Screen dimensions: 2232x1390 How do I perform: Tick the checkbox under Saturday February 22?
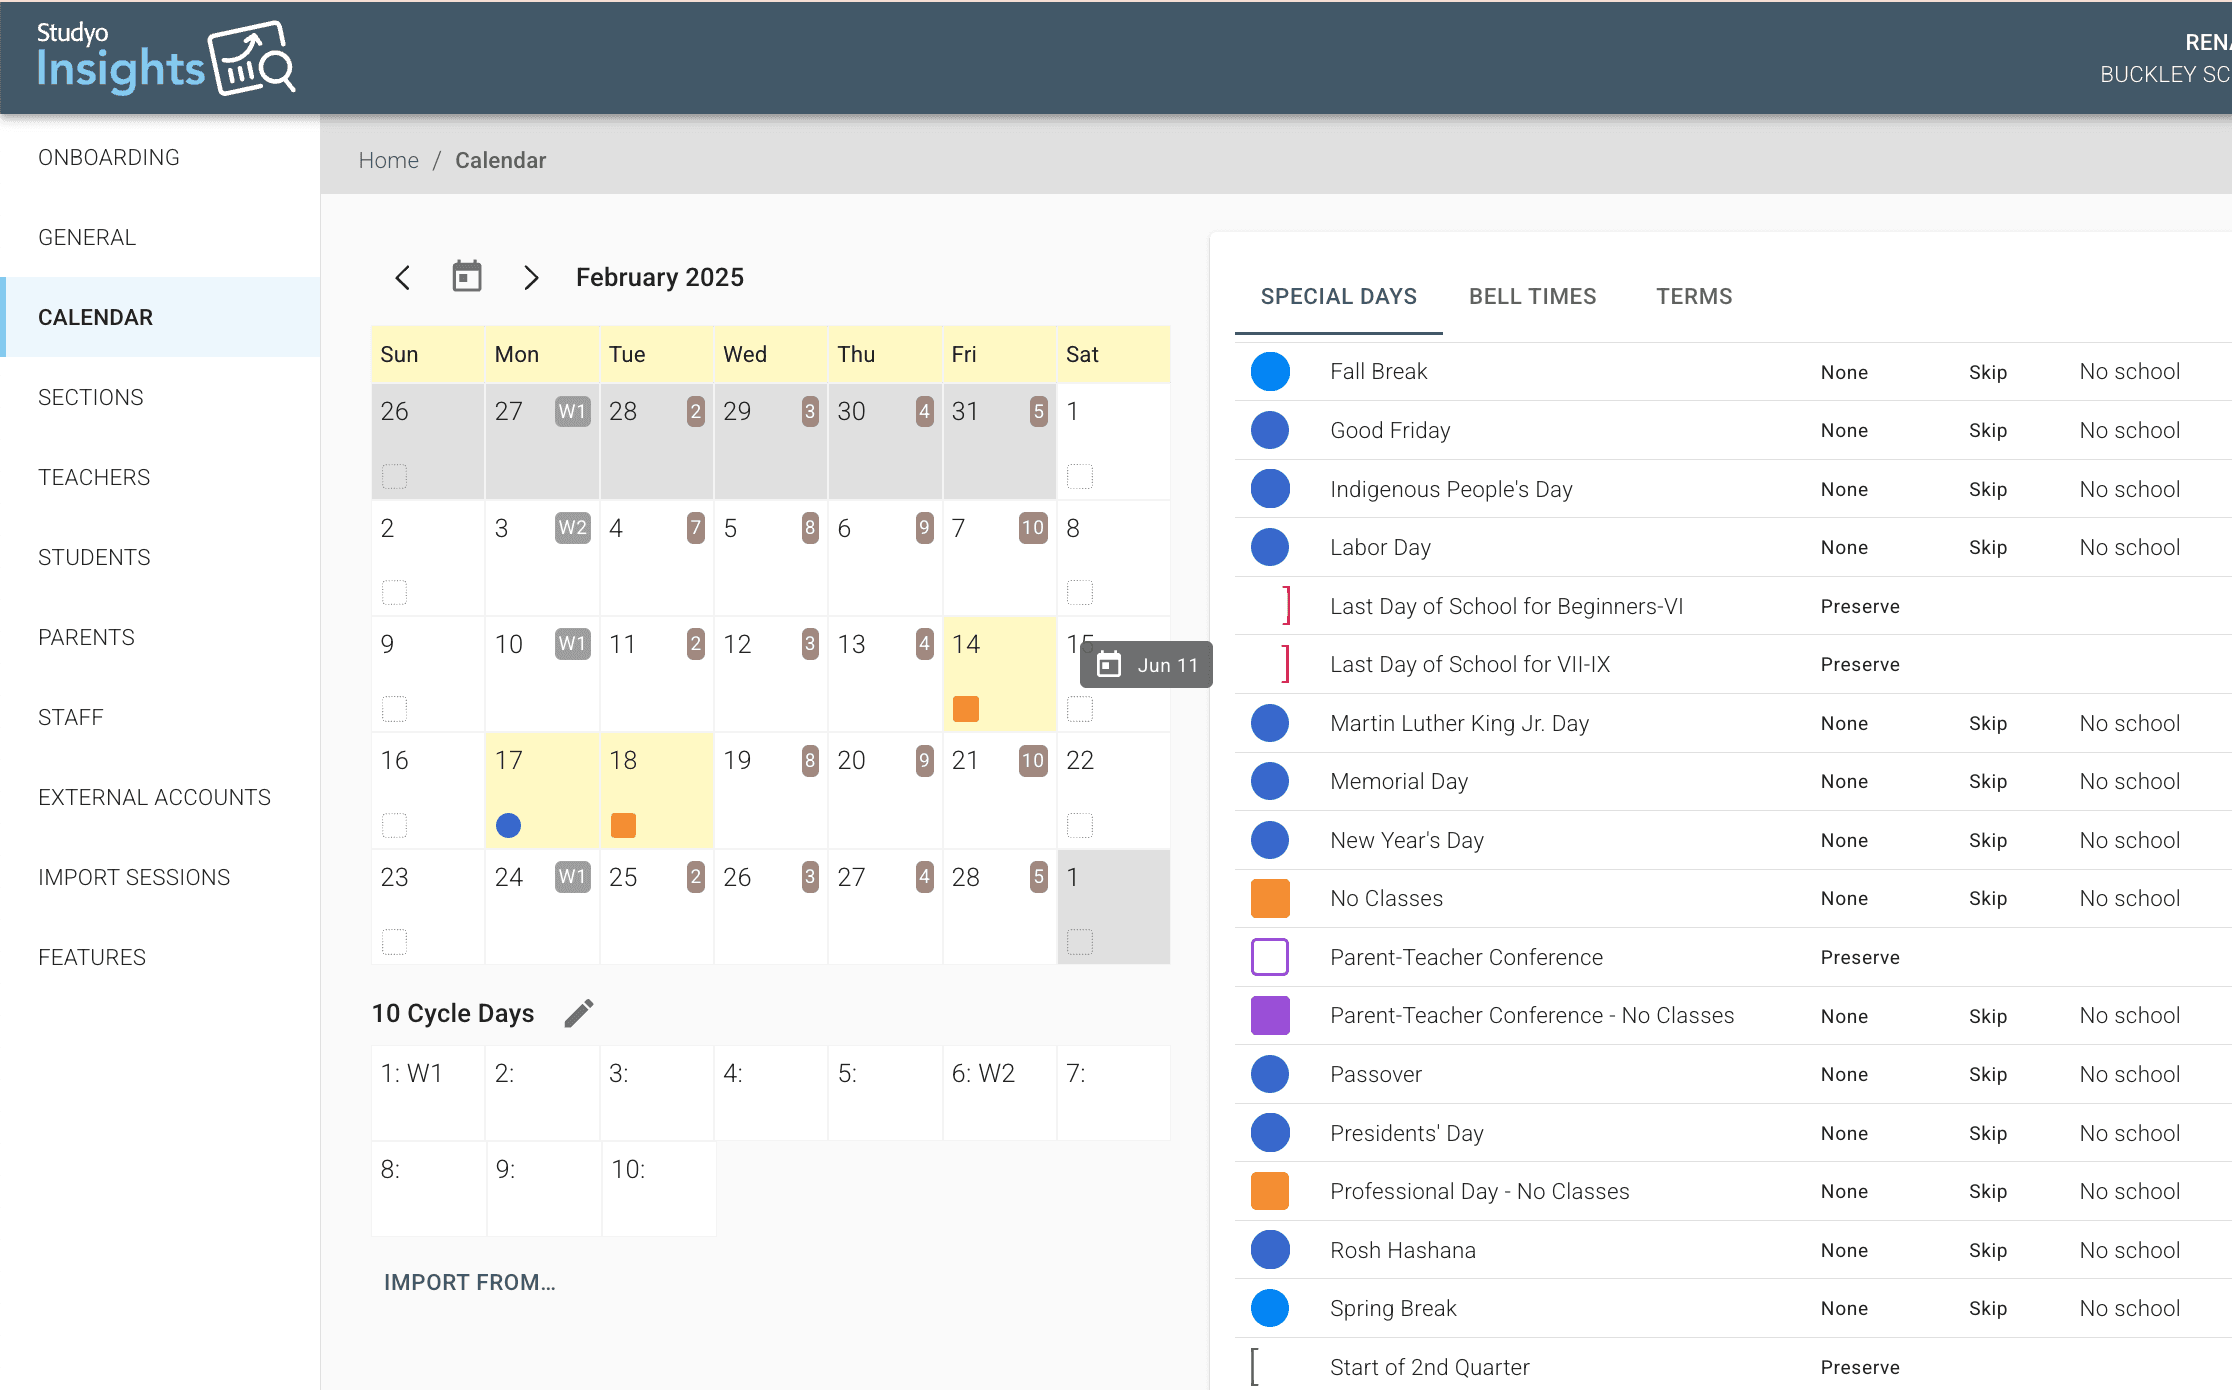[x=1080, y=825]
